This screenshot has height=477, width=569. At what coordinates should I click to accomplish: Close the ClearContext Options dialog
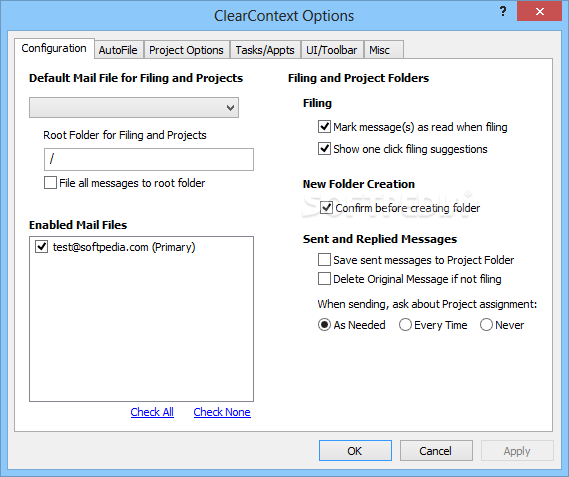click(x=540, y=12)
